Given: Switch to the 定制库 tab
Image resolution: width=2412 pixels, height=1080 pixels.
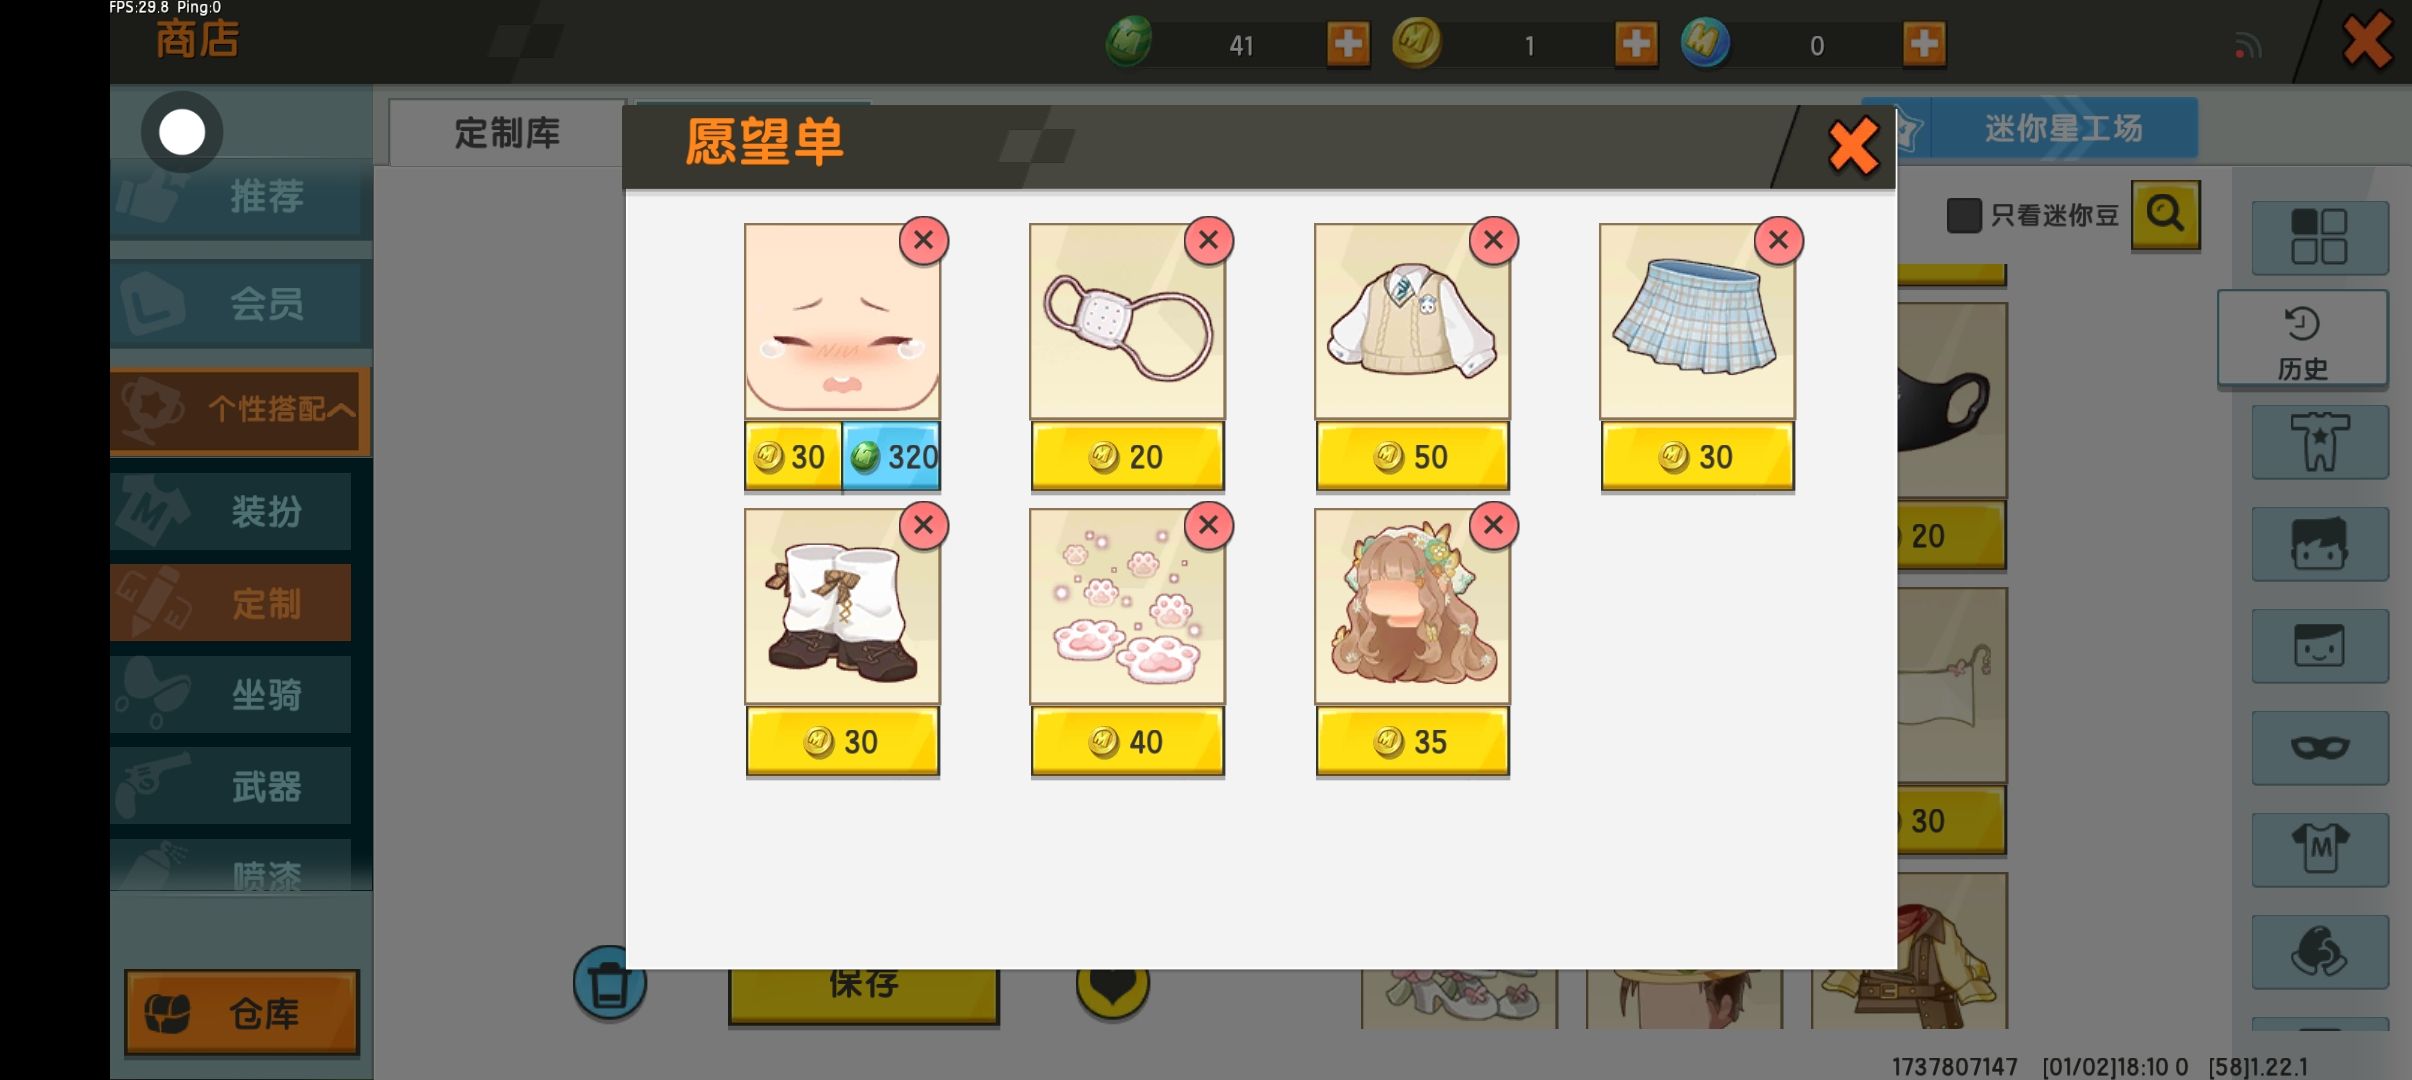Looking at the screenshot, I should (507, 133).
